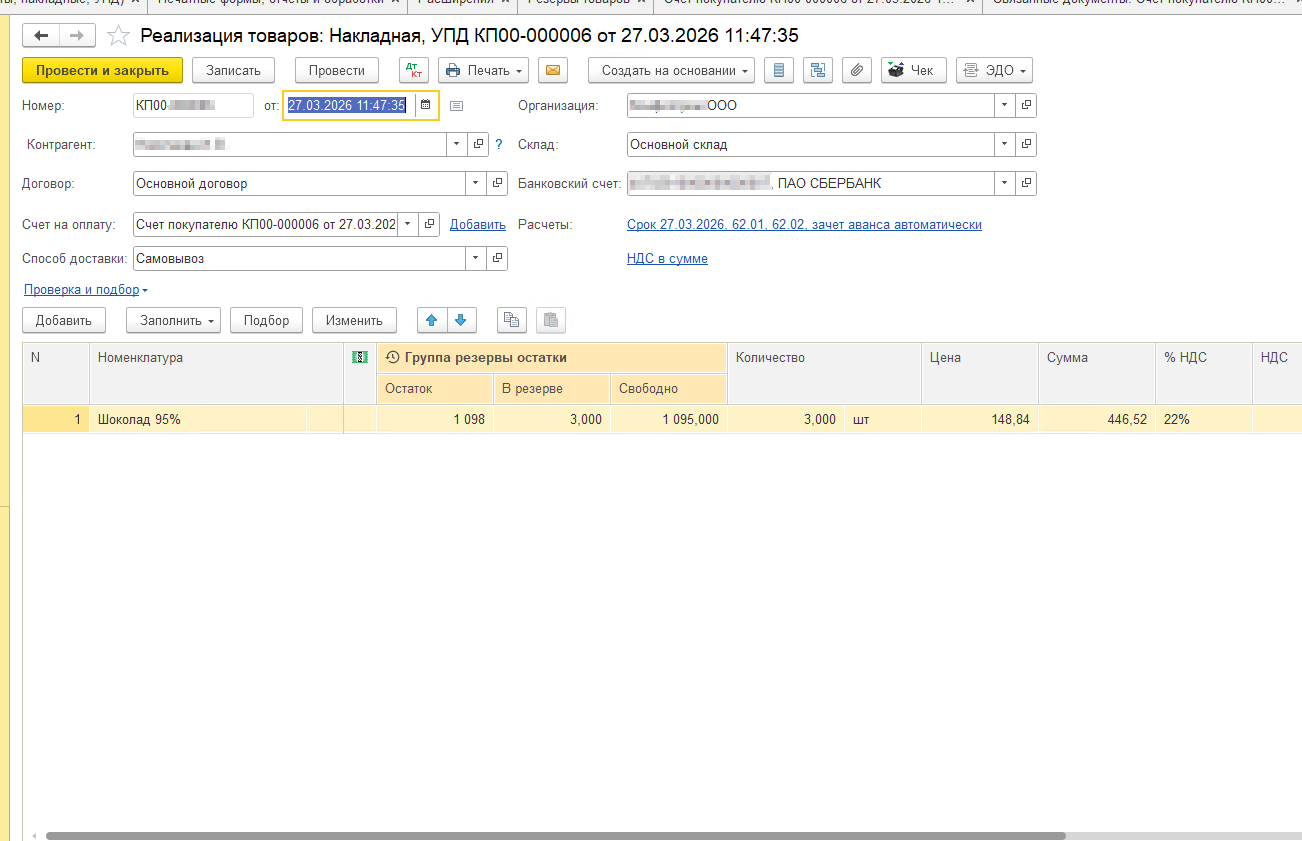
Task: Click the Провести button
Action: [x=337, y=70]
